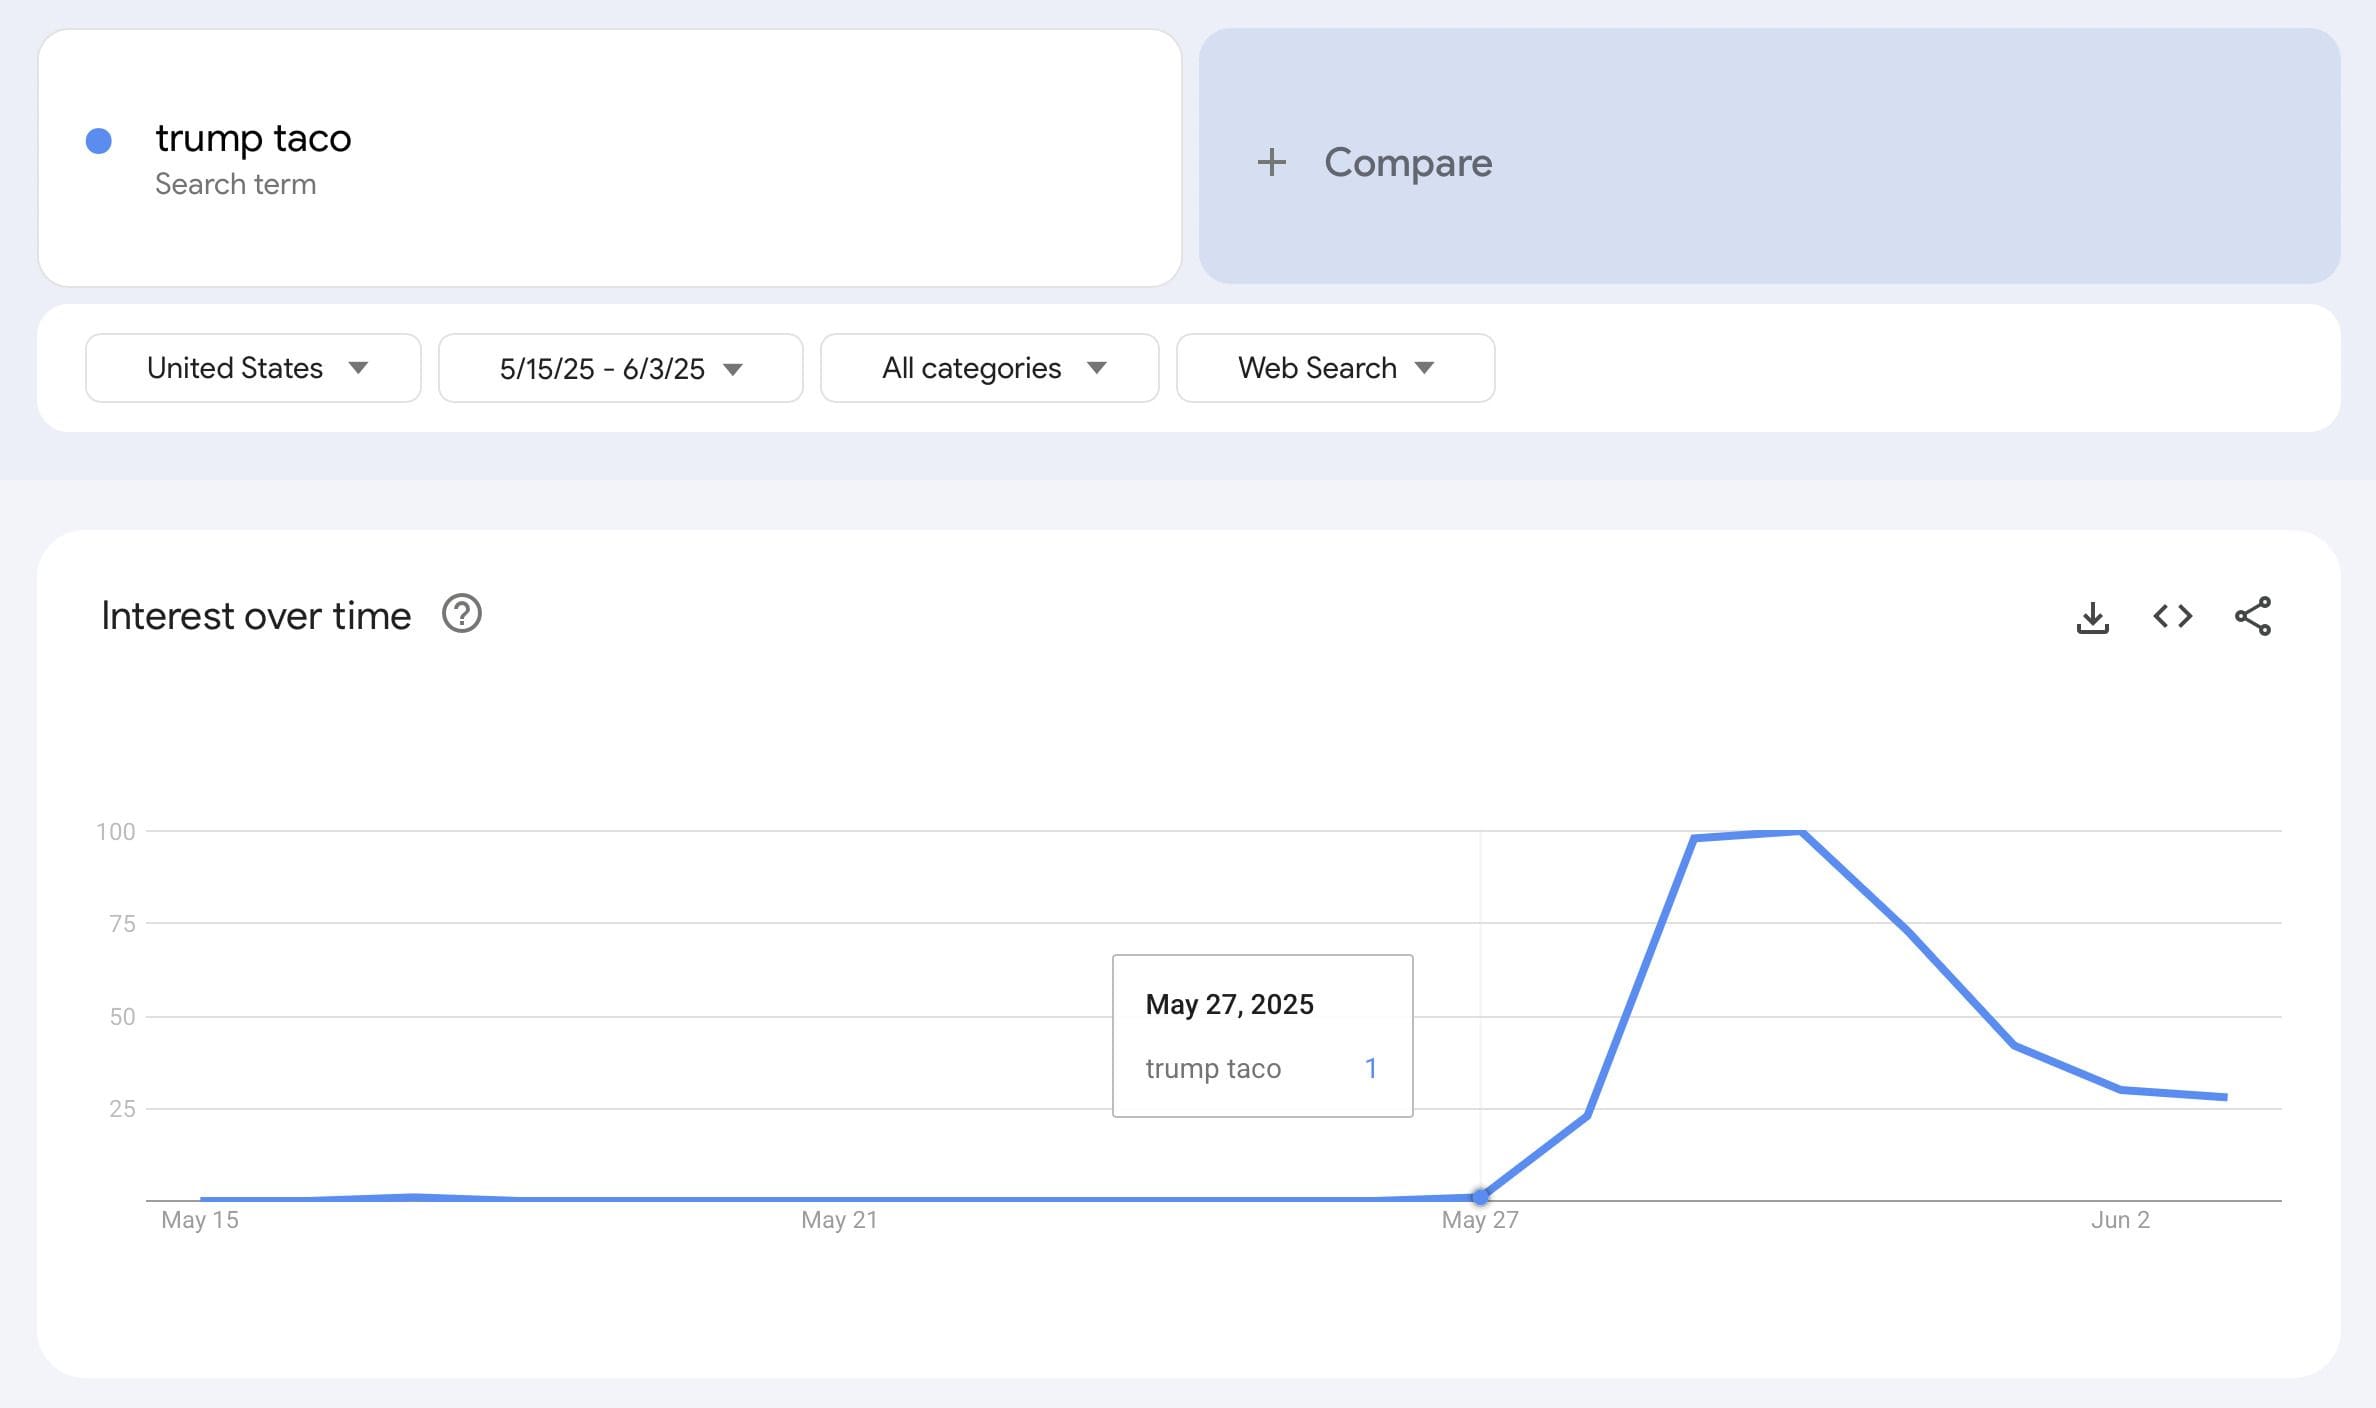Click the chart peak near 100
This screenshot has width=2376, height=1408.
tap(1800, 832)
